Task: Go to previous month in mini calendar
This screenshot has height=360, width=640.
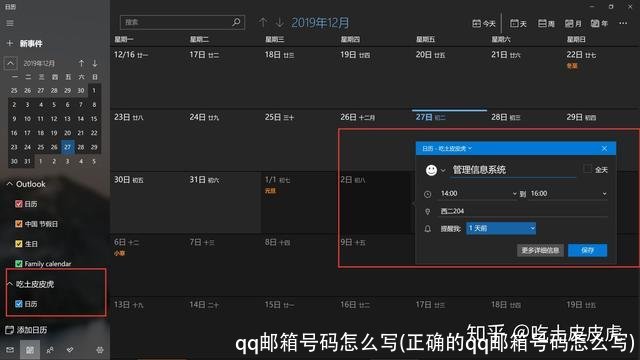Action: click(81, 63)
